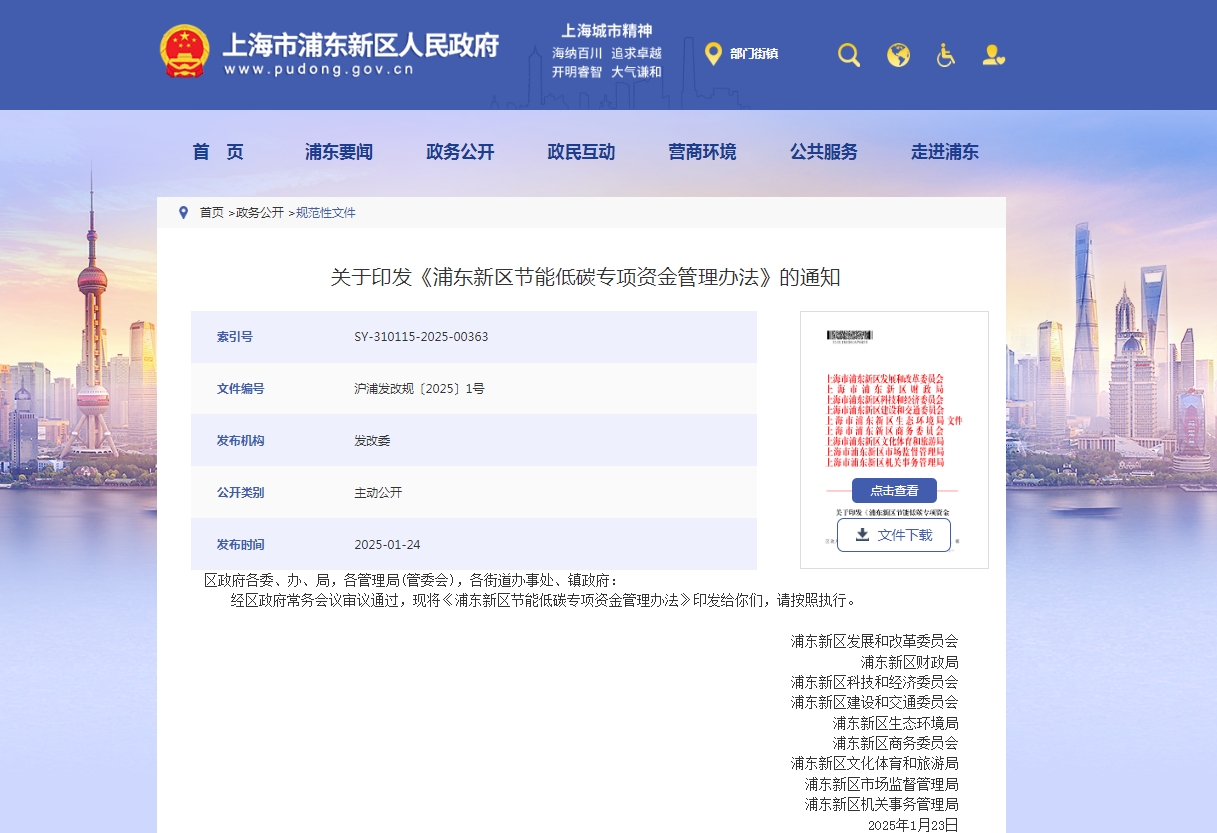
Task: Open the 公共服务 menu item
Action: (x=824, y=152)
